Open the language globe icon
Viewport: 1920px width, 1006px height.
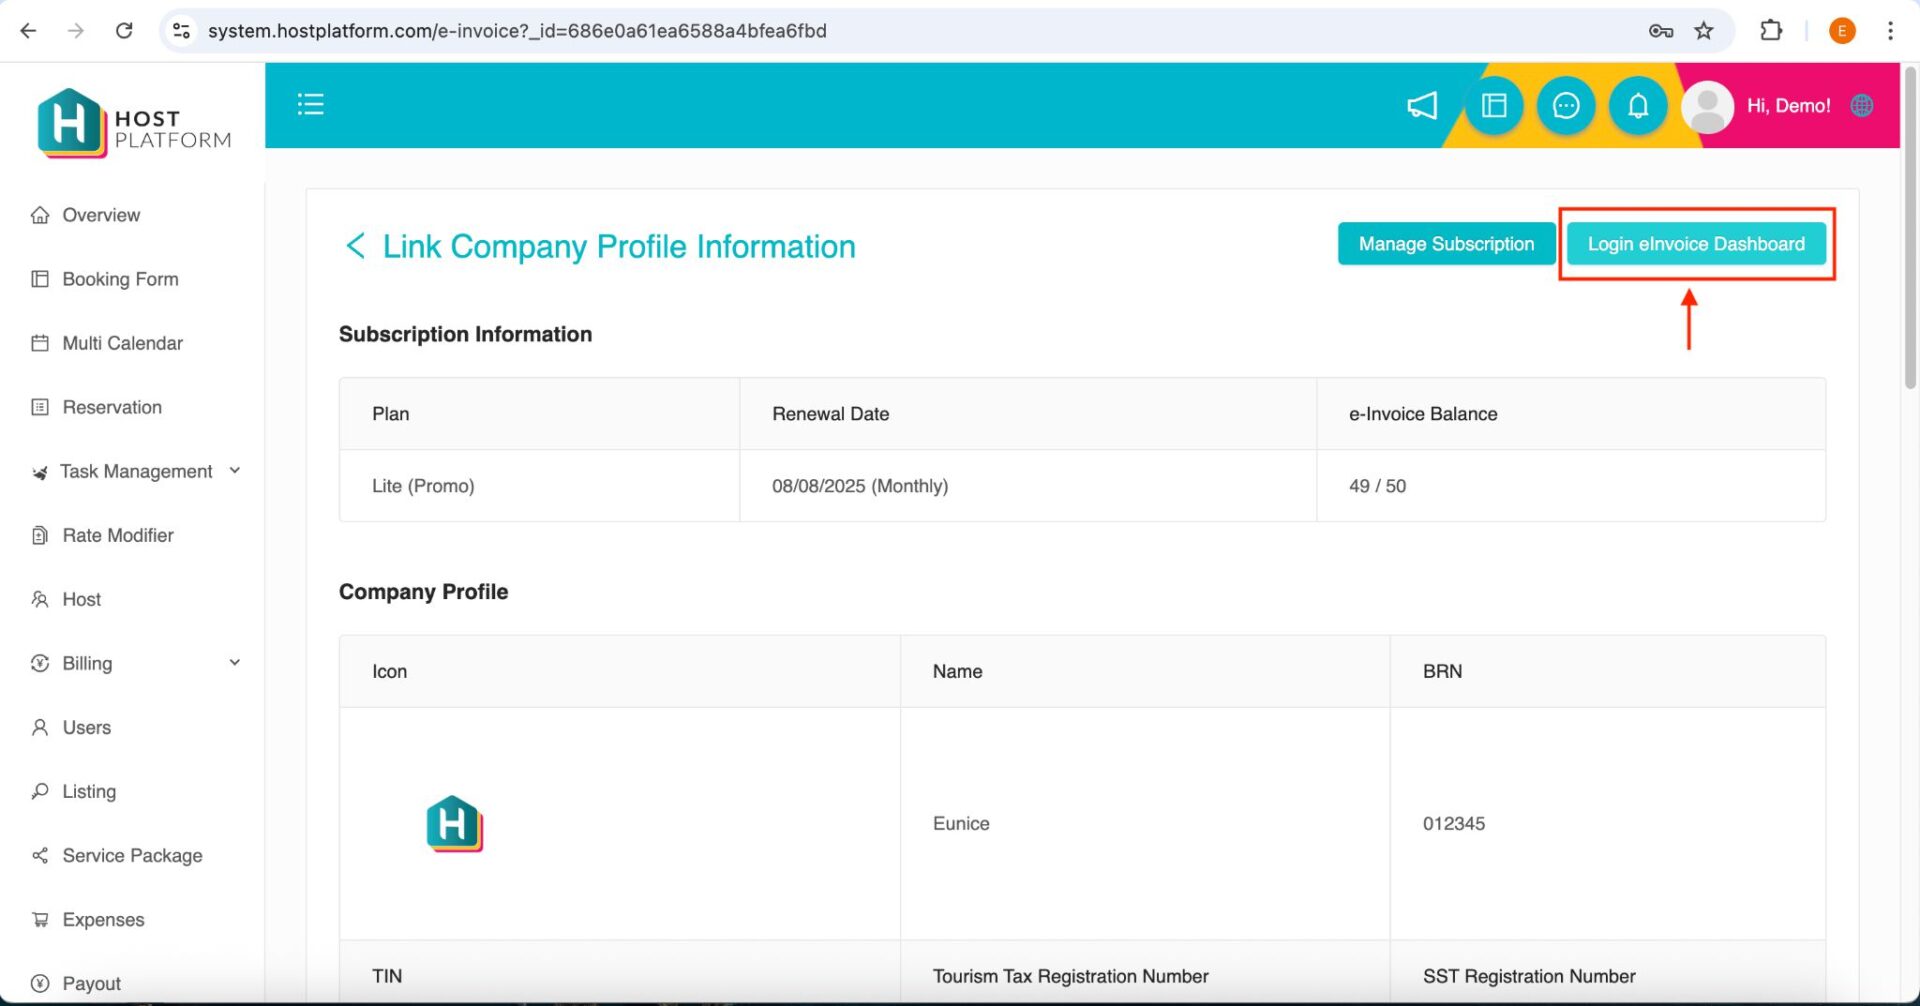[1862, 105]
